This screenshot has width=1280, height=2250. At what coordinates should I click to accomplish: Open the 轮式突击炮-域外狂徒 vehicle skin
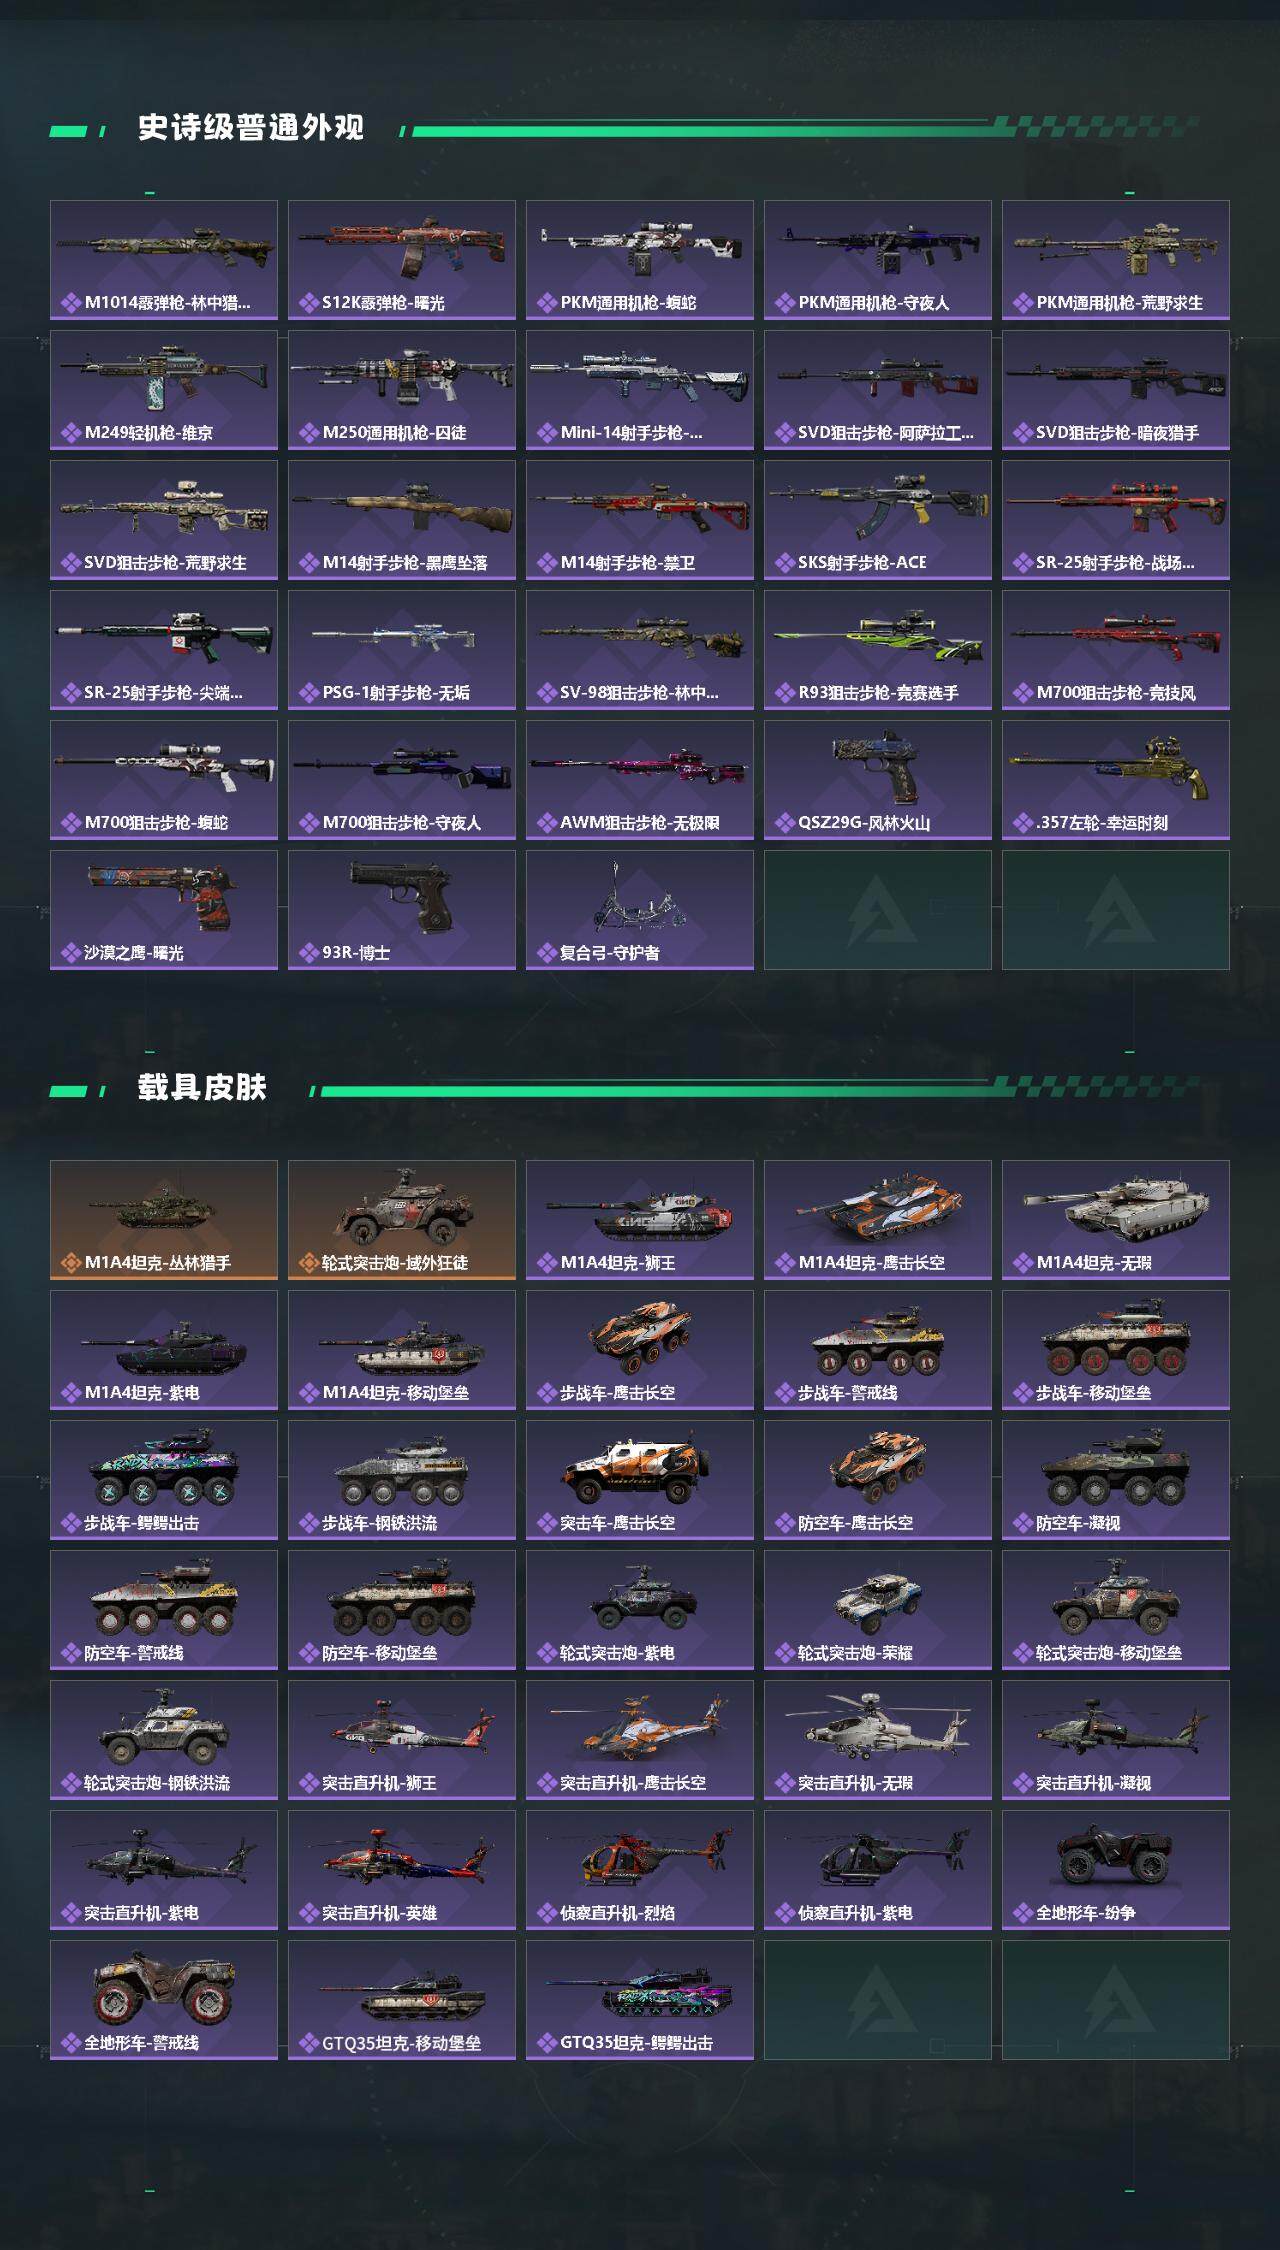pyautogui.click(x=402, y=1220)
